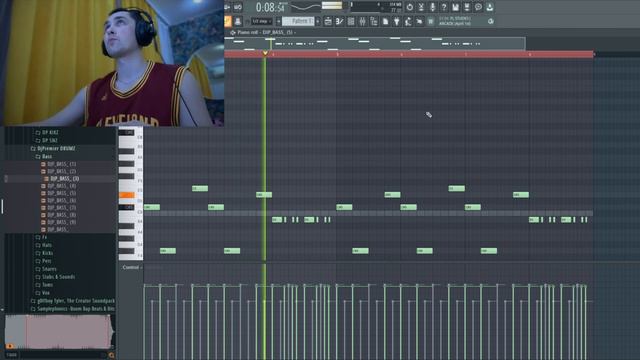This screenshot has width=640, height=360.
Task: Collapse the Bass folder
Action: click(44, 156)
